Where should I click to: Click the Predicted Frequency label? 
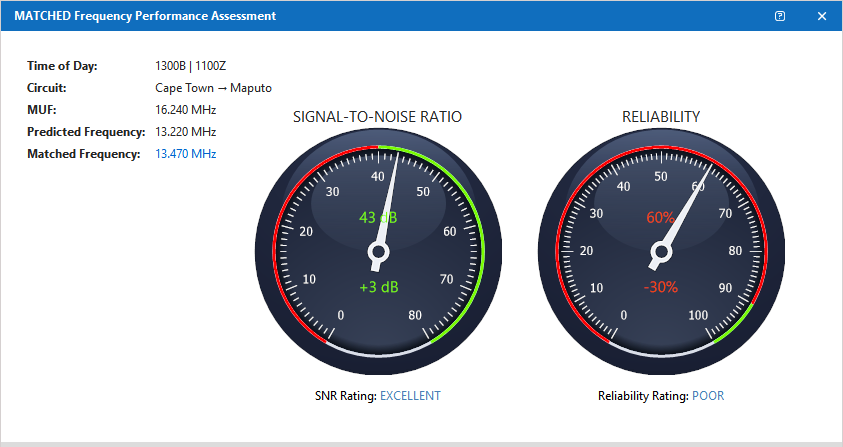pos(86,132)
